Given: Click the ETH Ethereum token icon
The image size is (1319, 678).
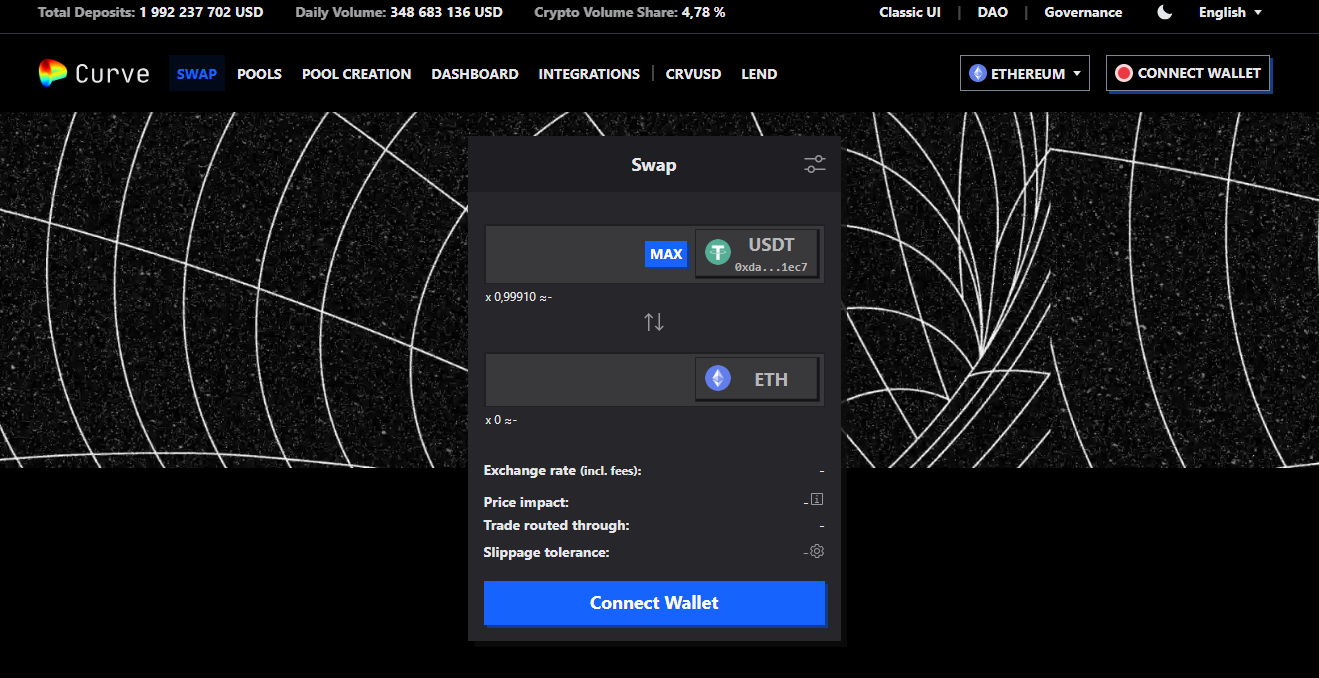Looking at the screenshot, I should (x=718, y=379).
